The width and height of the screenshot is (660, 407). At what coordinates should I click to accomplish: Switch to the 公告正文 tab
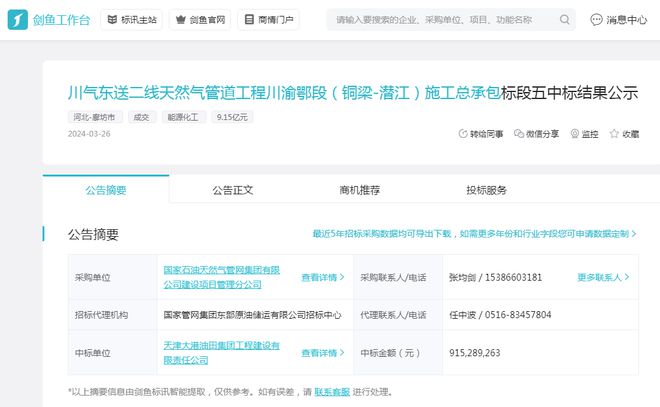(232, 190)
